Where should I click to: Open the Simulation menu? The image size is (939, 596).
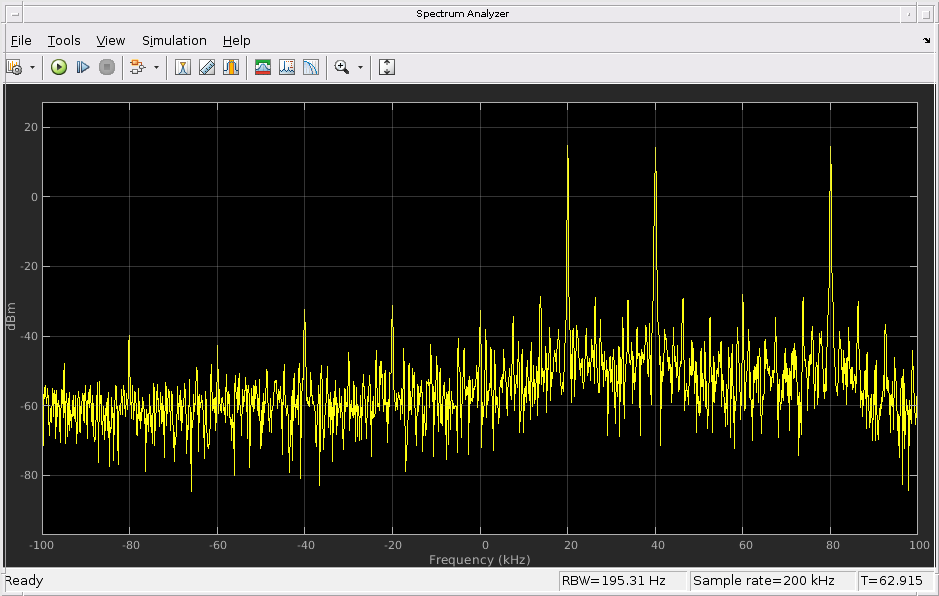tap(174, 41)
